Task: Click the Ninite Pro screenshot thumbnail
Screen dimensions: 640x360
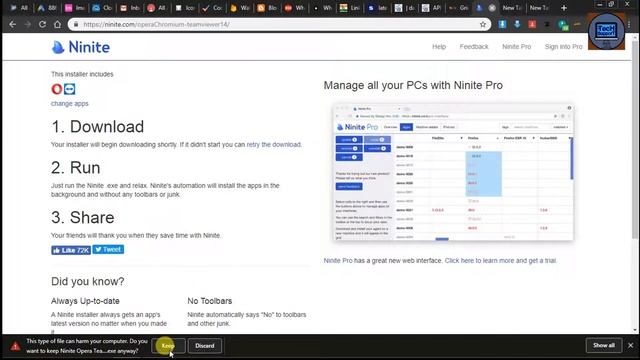Action: click(453, 172)
